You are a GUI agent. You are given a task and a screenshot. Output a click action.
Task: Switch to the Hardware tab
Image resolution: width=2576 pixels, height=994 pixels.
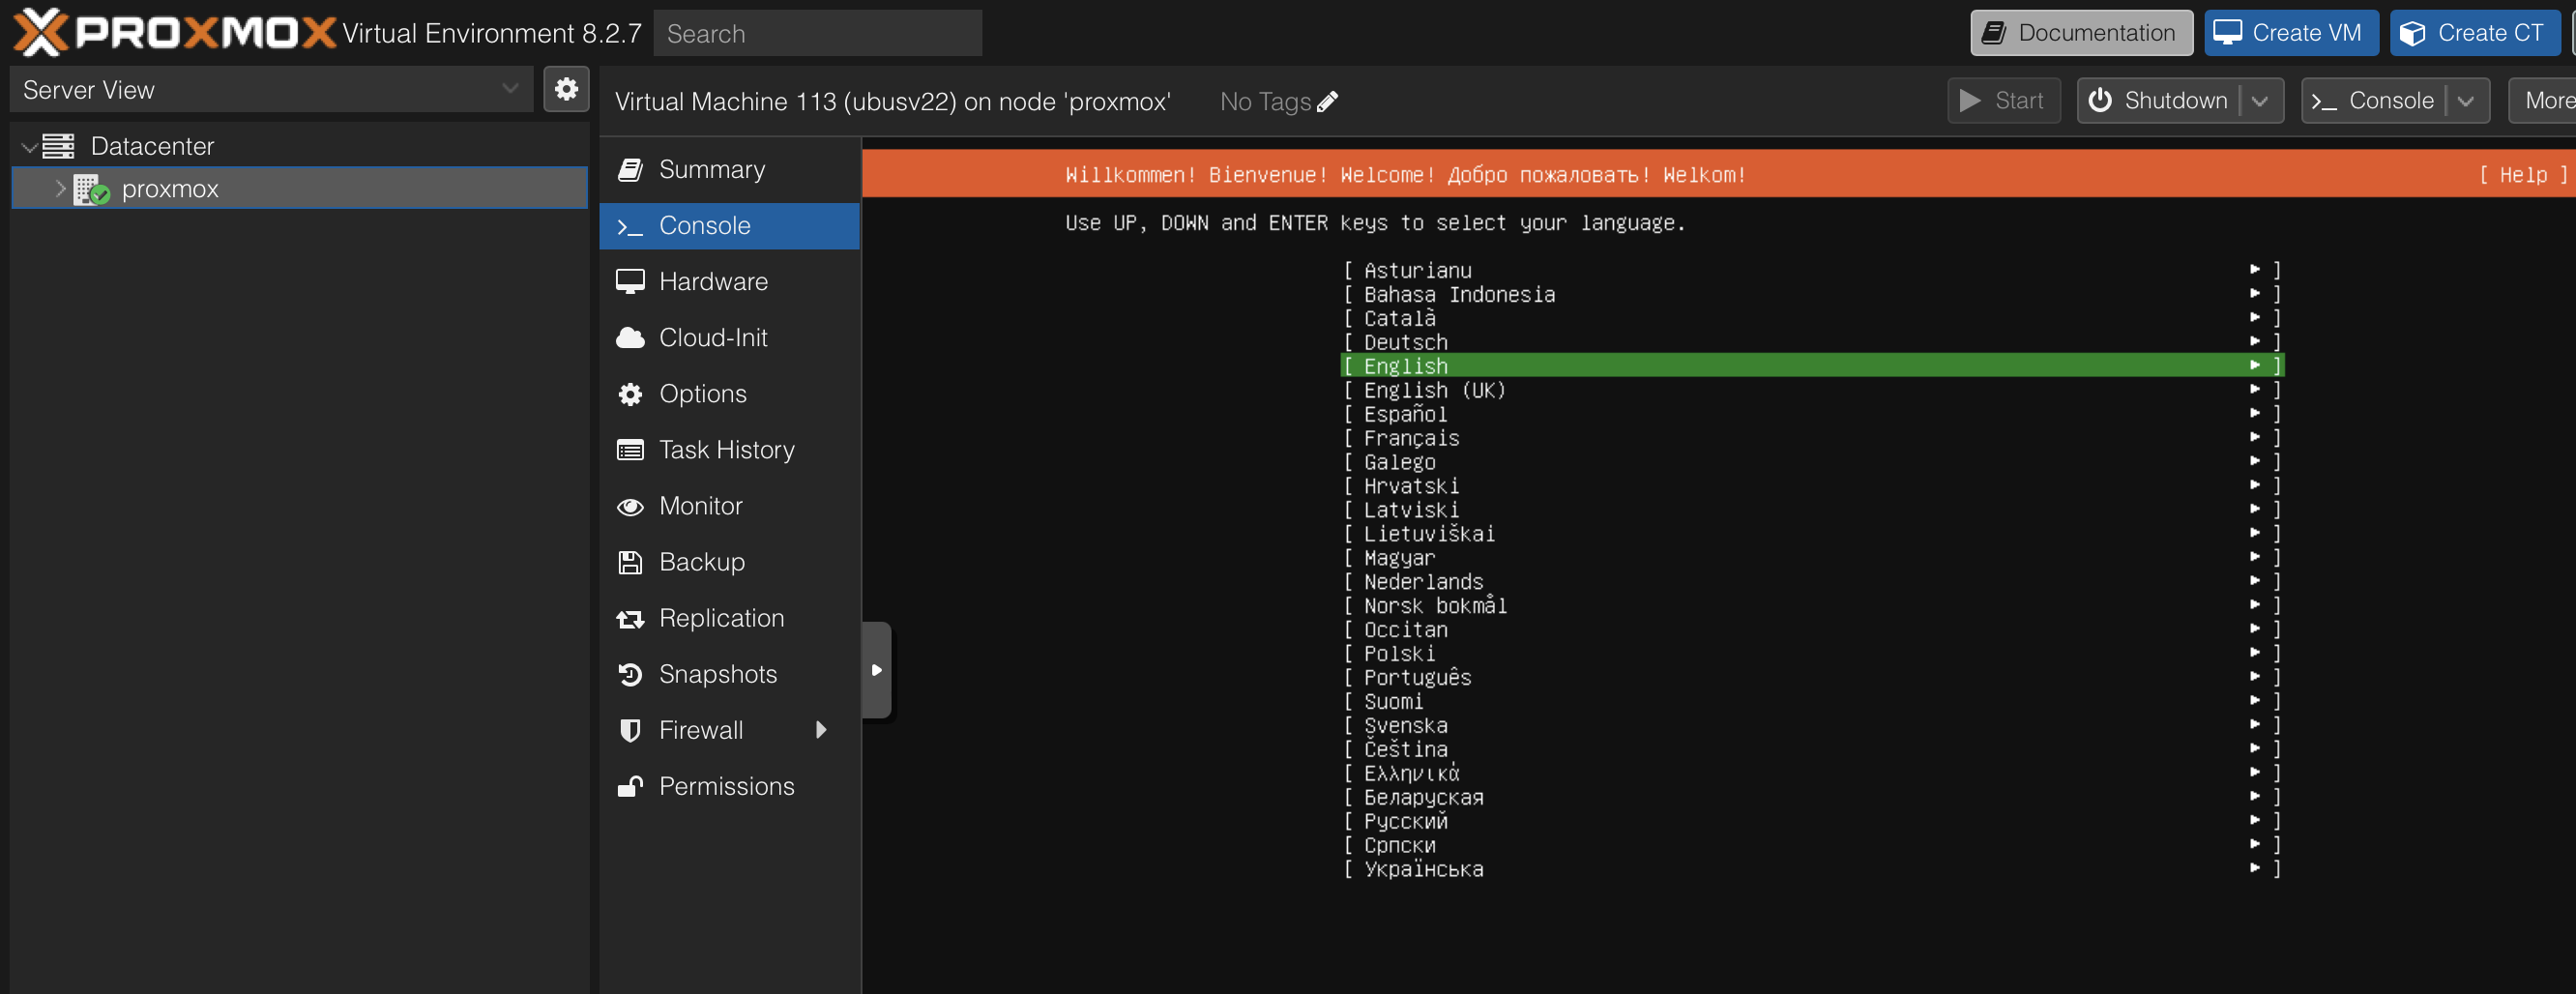click(730, 282)
